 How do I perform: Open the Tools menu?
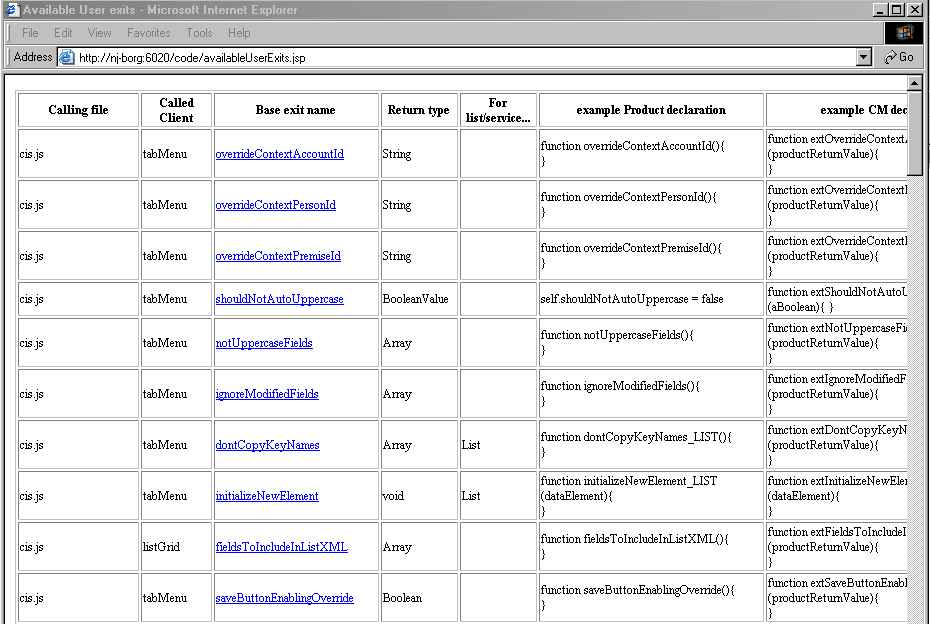pyautogui.click(x=199, y=32)
